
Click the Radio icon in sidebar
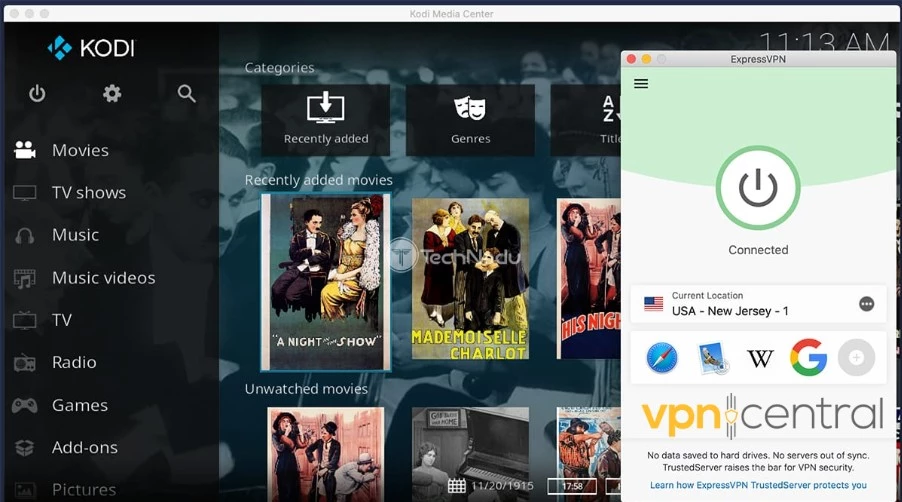coord(25,363)
